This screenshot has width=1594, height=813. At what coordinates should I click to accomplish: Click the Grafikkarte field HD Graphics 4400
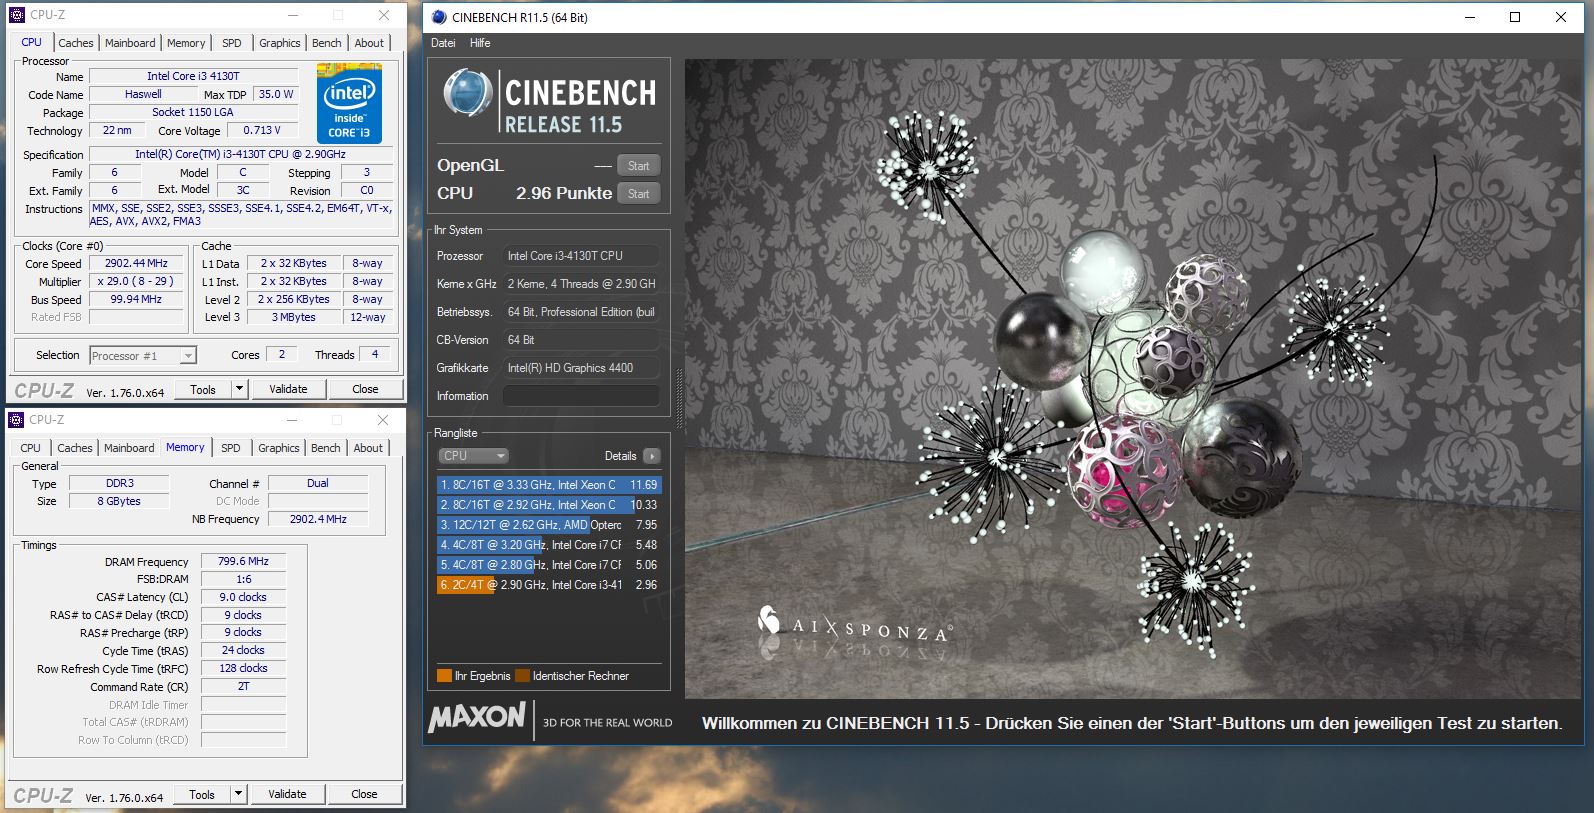point(581,368)
